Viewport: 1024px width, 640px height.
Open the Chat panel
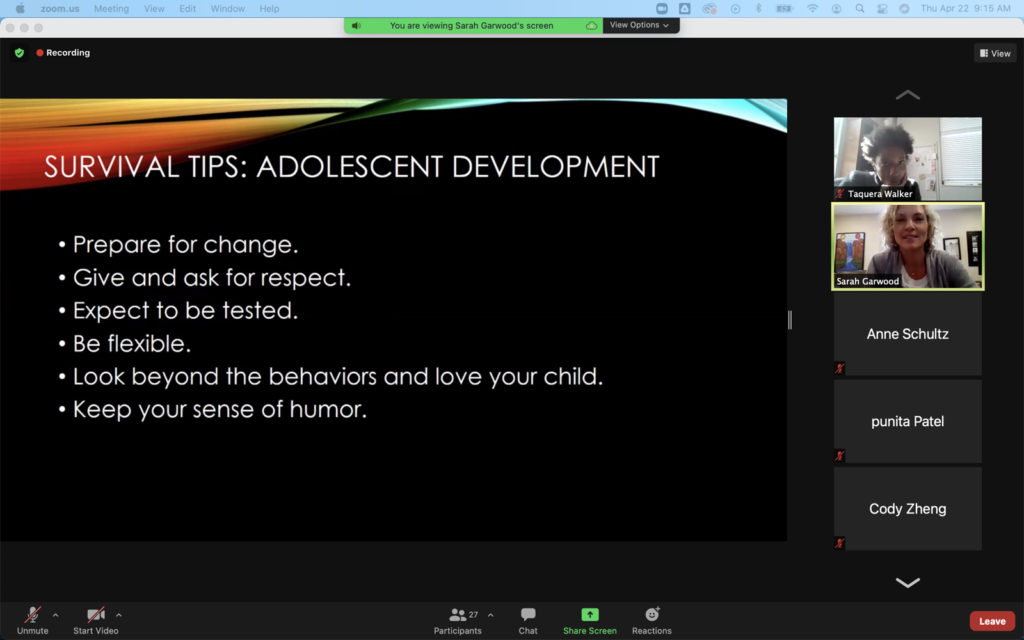[528, 620]
